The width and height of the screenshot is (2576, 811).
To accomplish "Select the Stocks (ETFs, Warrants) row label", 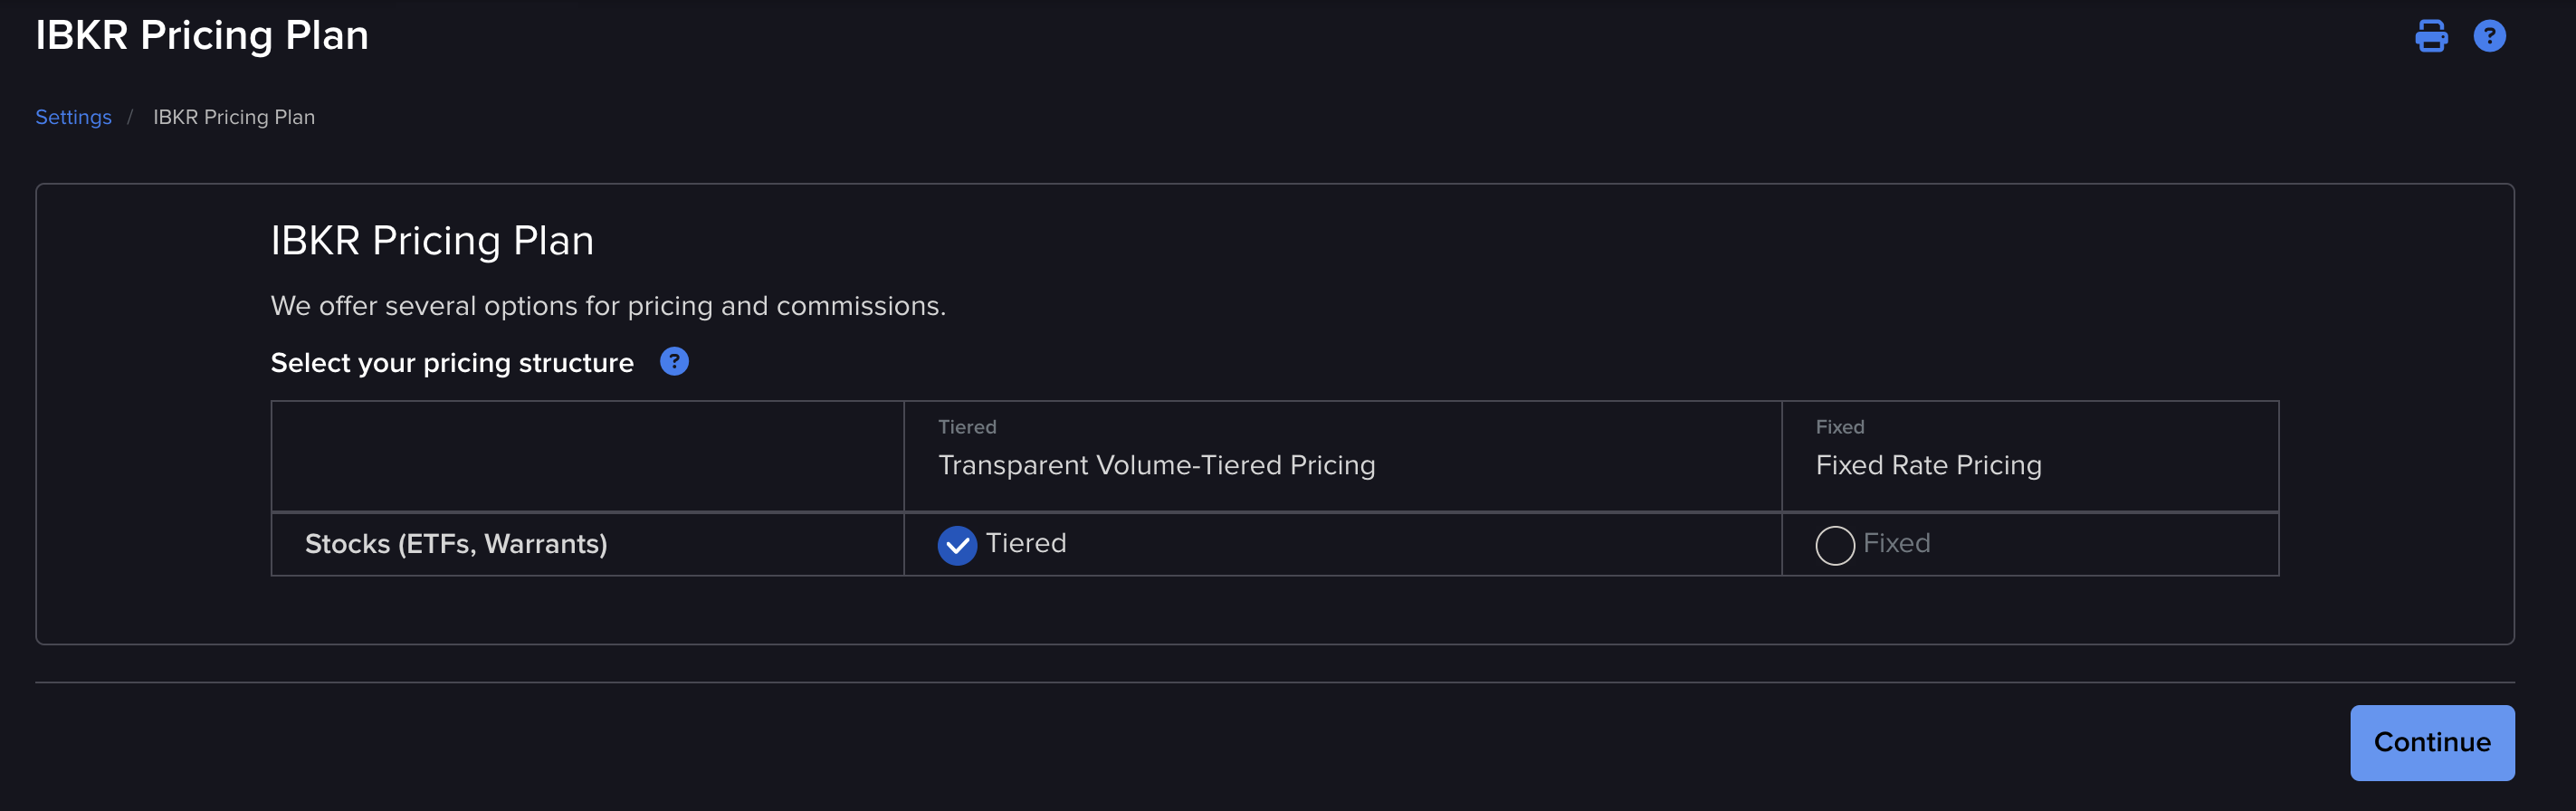I will coord(456,544).
